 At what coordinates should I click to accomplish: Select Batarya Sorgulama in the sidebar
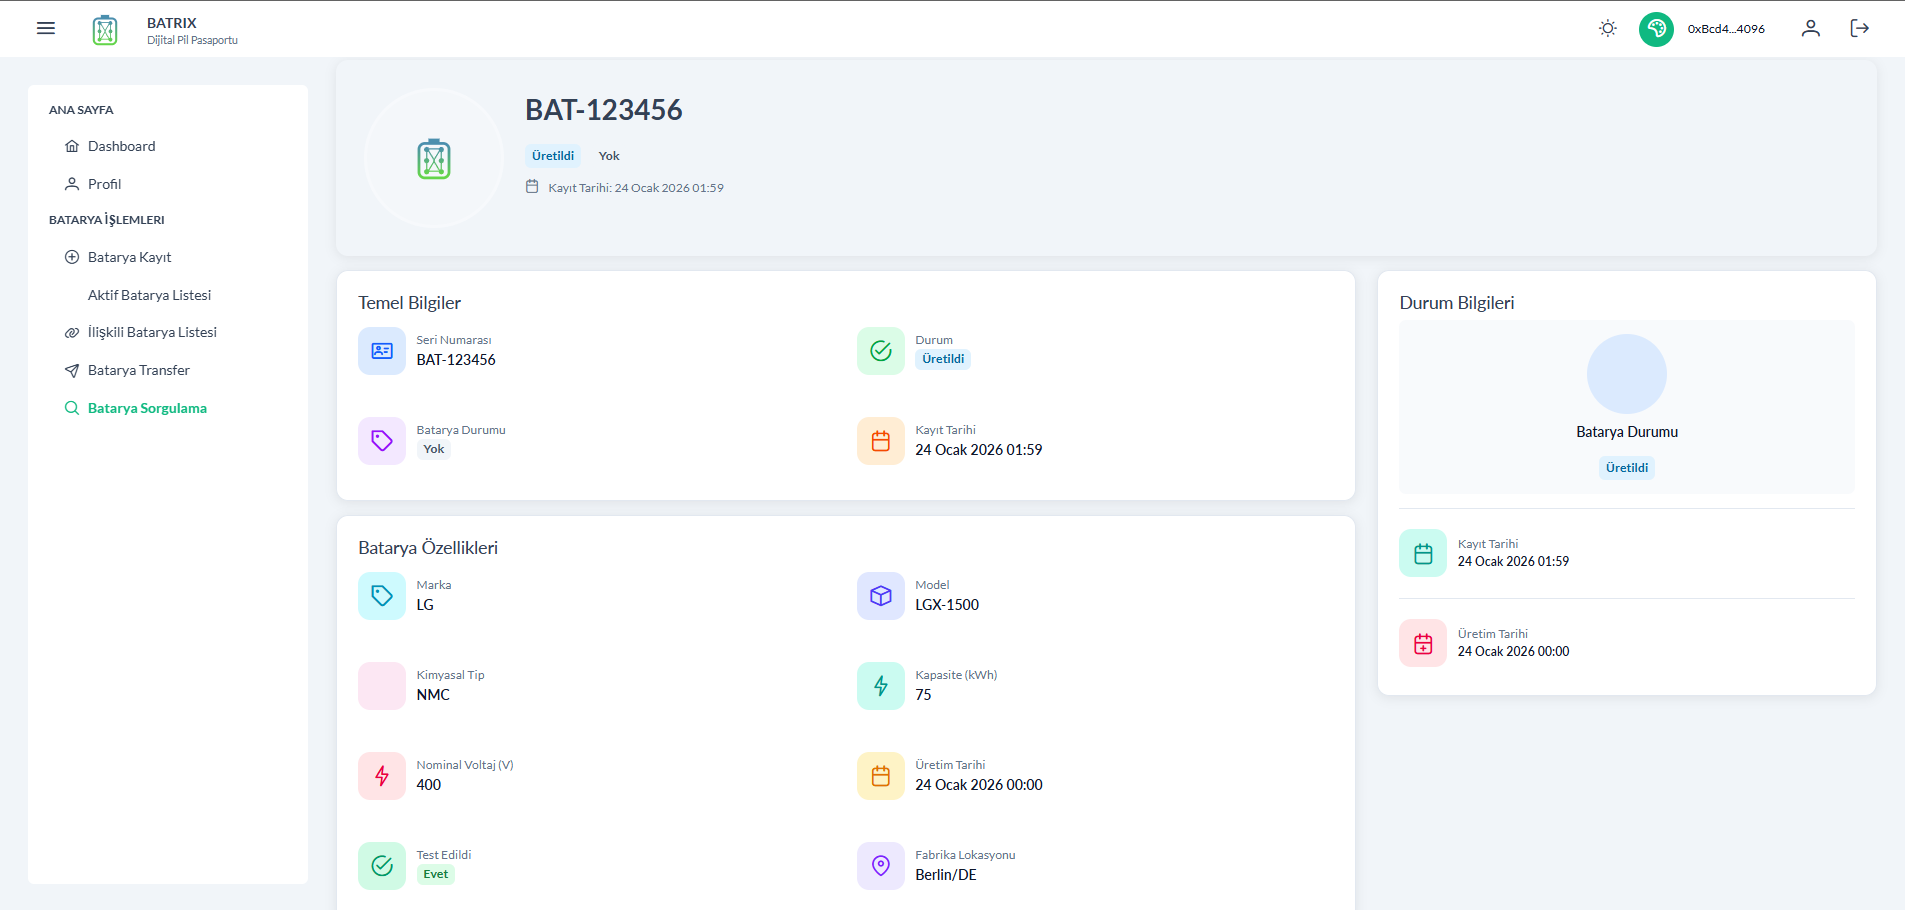(x=147, y=408)
